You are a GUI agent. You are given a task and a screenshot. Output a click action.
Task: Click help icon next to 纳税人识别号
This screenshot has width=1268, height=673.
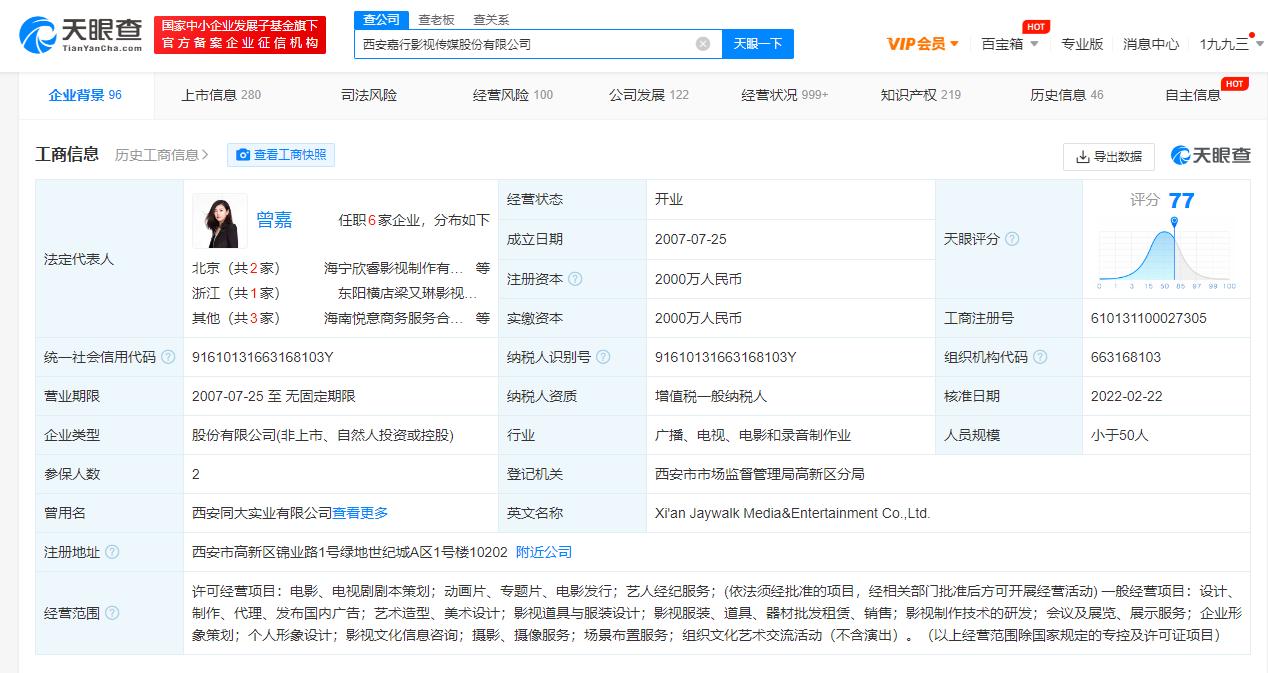tap(603, 357)
